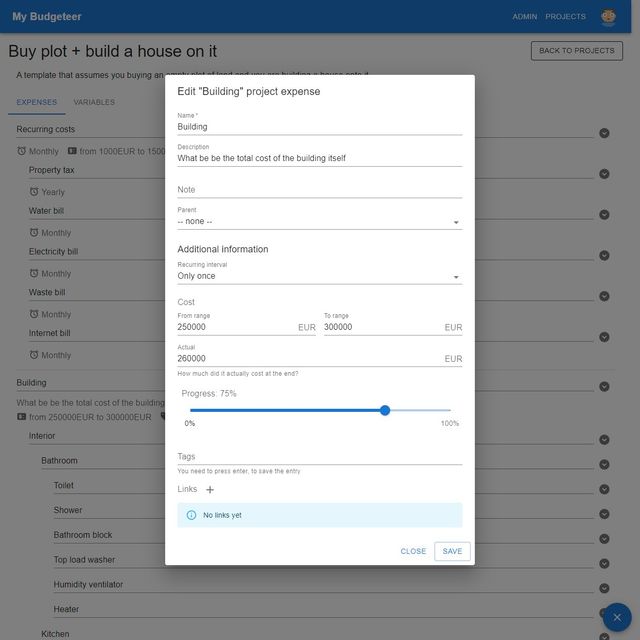The height and width of the screenshot is (640, 640).
Task: Click the "Bathroom block" row text
Action: [x=83, y=535]
